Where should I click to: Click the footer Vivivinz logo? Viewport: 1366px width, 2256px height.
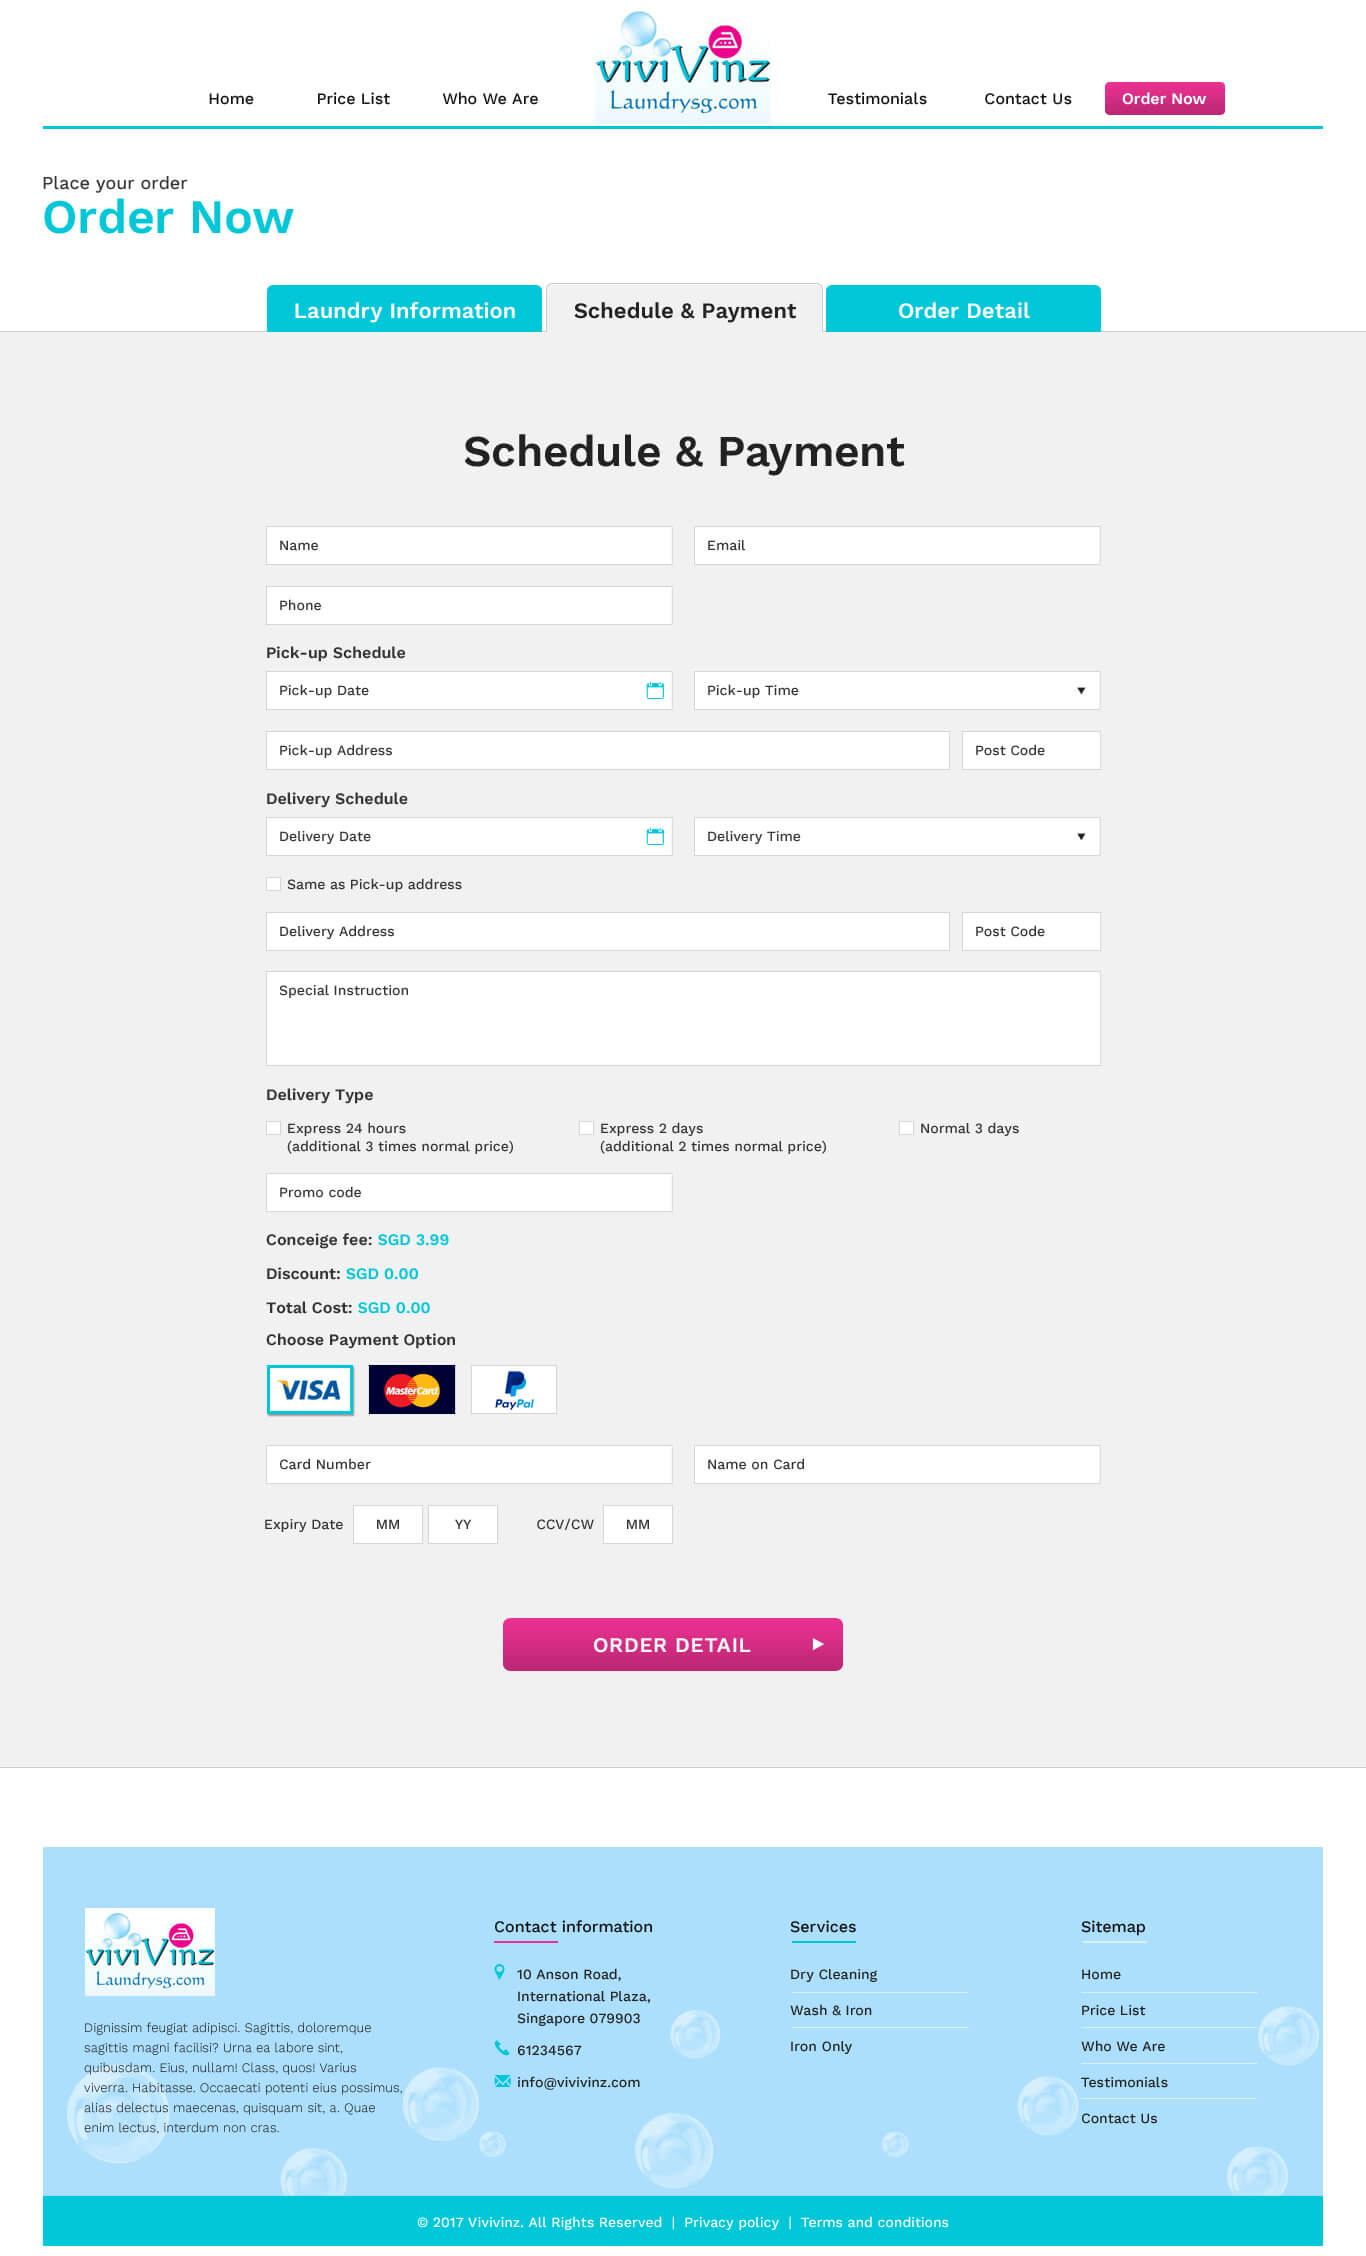click(150, 1951)
